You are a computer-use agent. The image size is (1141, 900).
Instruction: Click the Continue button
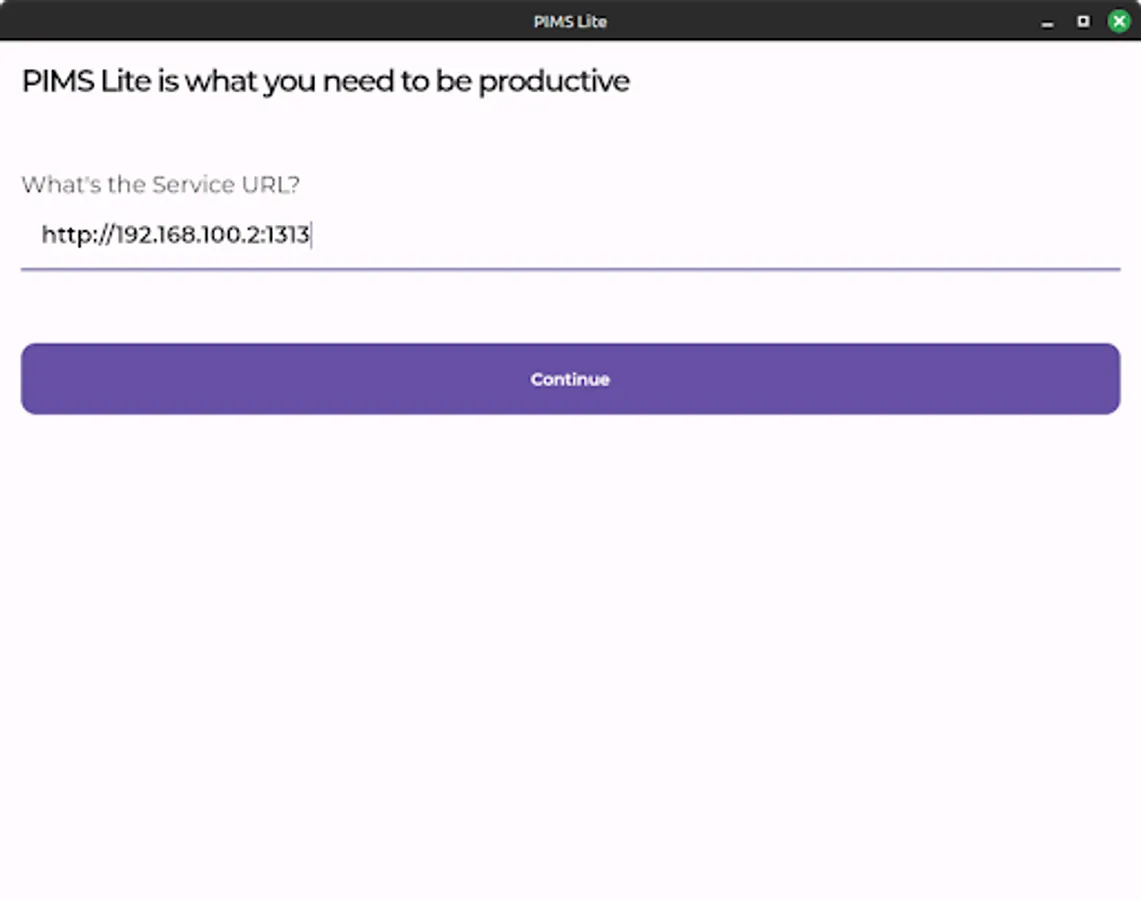(x=570, y=379)
